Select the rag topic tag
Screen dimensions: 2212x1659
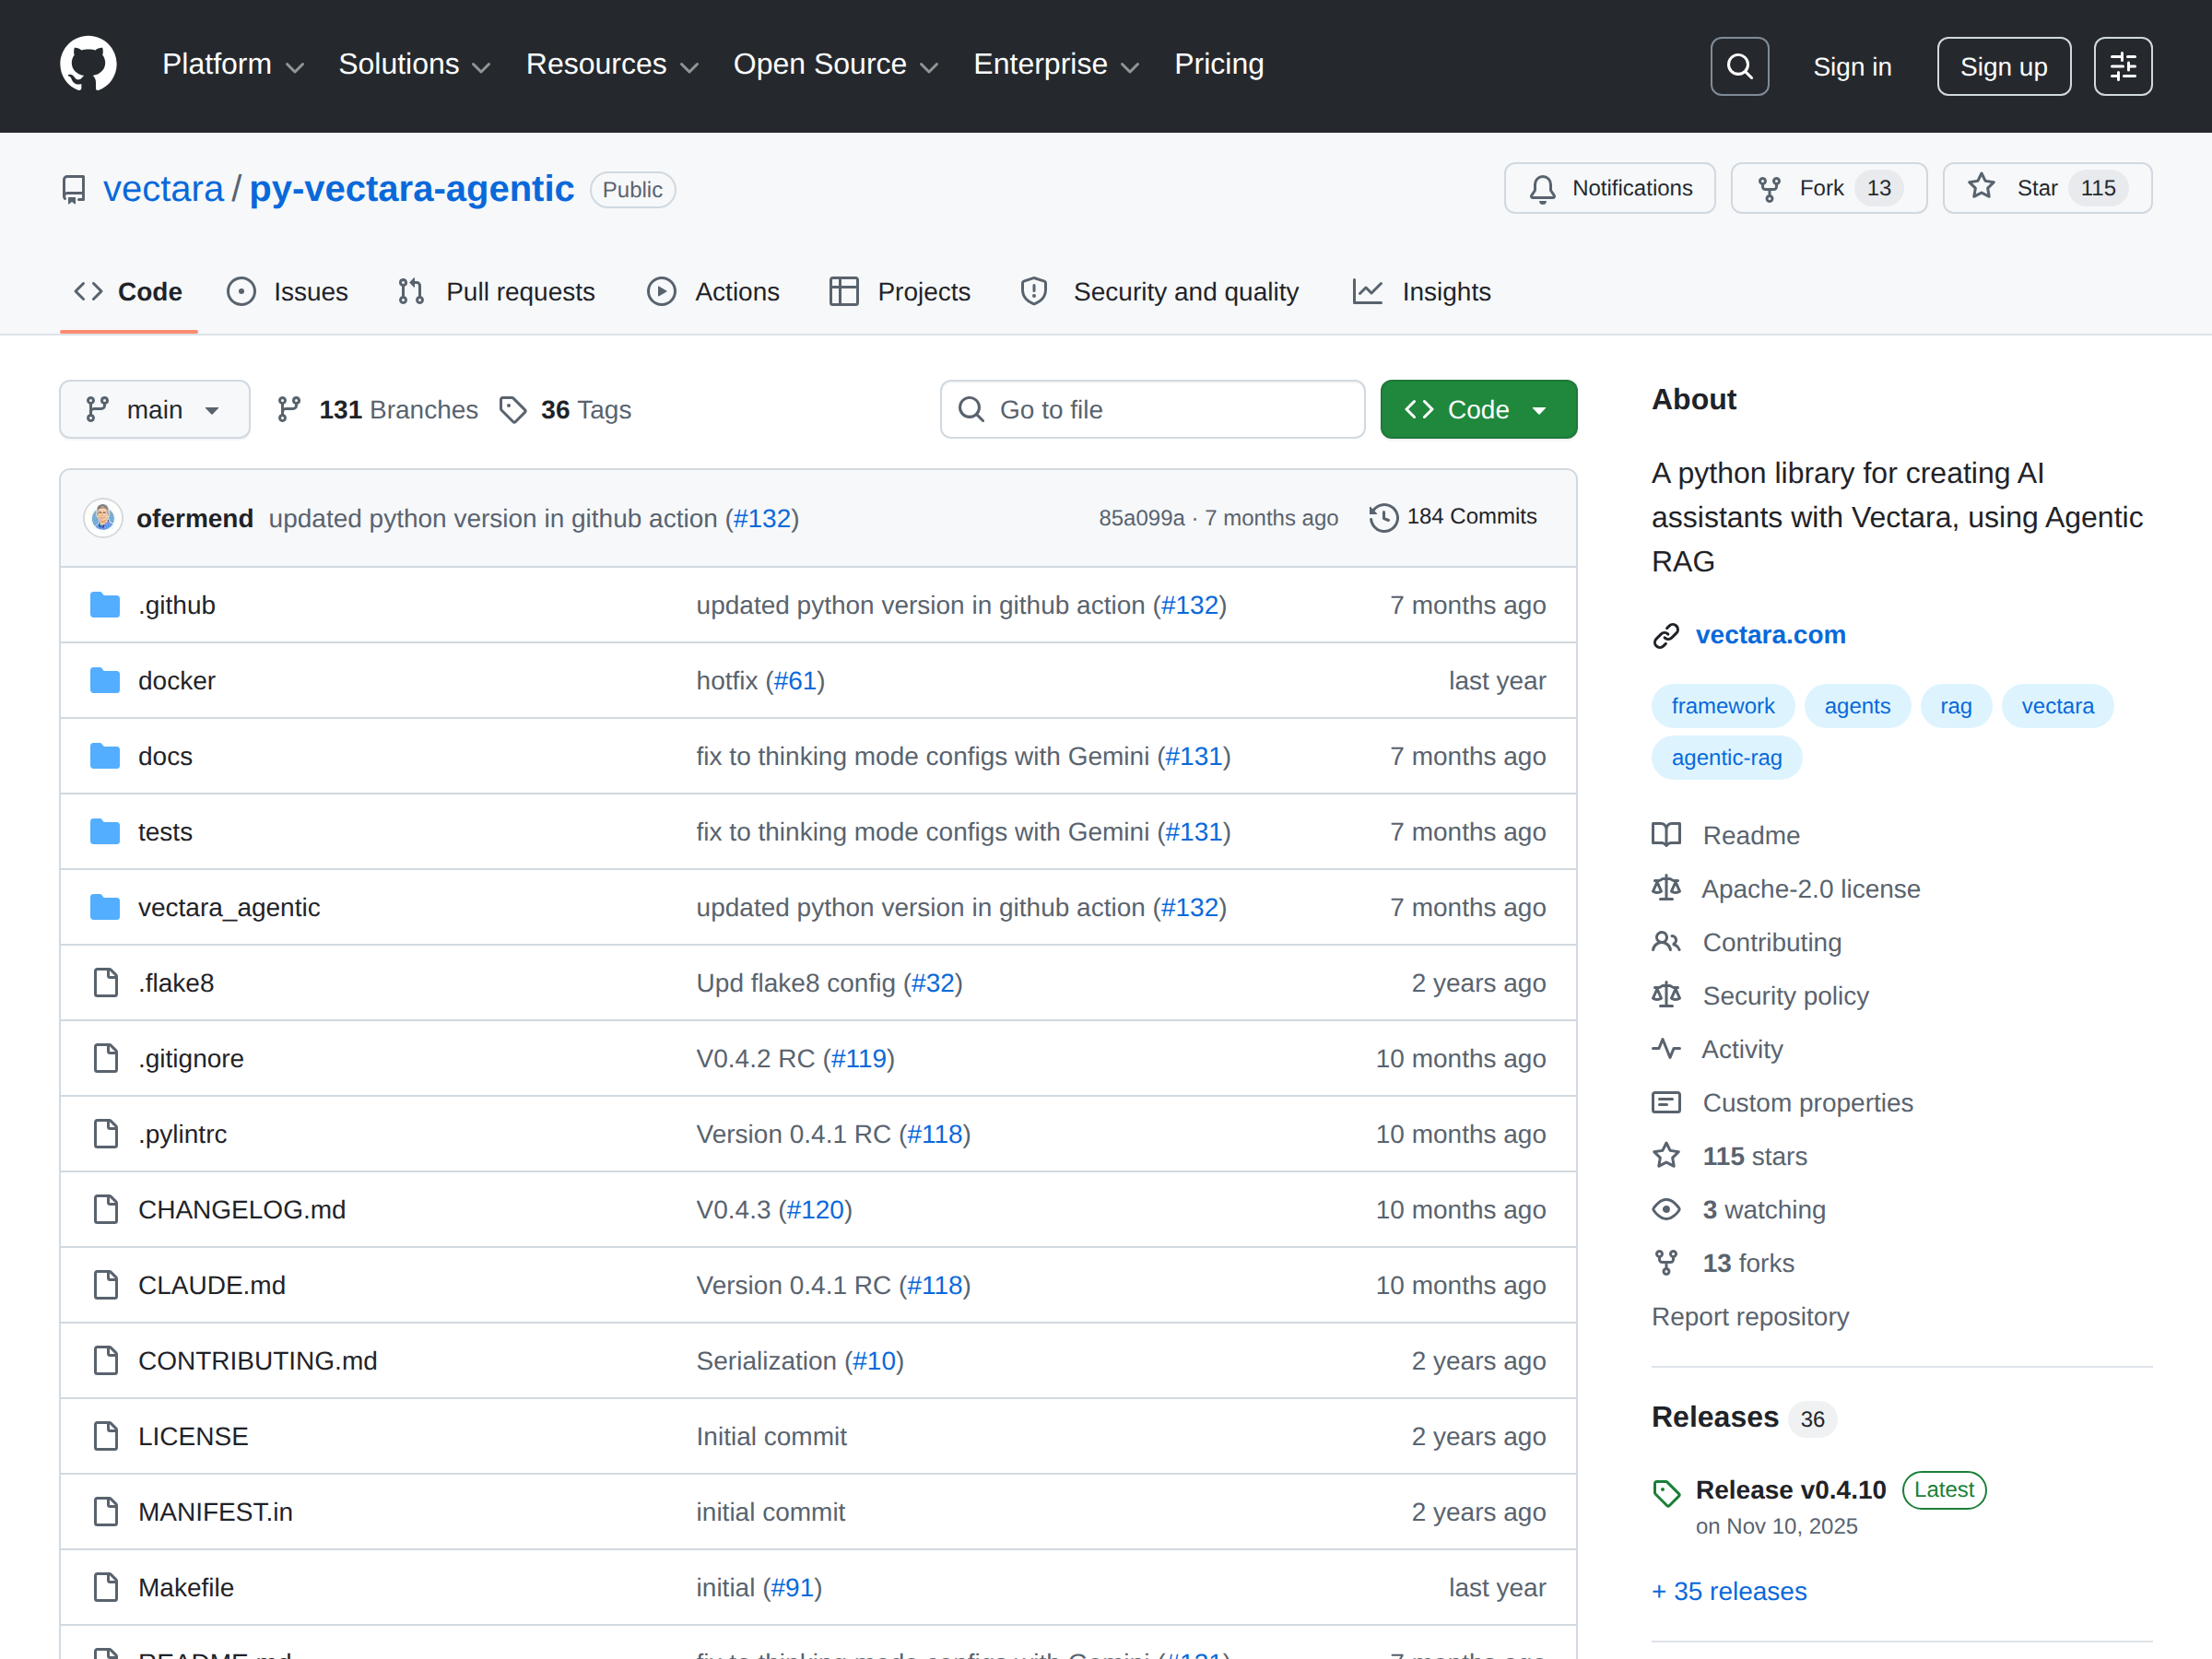pyautogui.click(x=1955, y=706)
